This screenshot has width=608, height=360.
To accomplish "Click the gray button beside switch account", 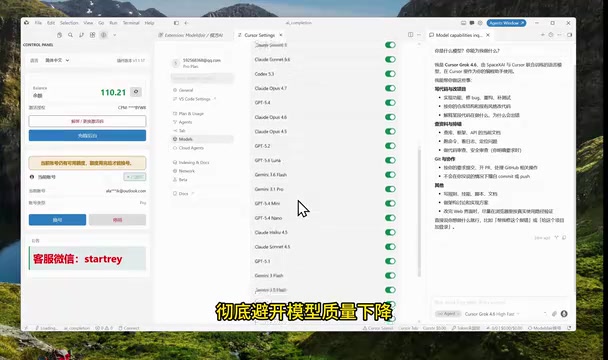I will 117,220.
